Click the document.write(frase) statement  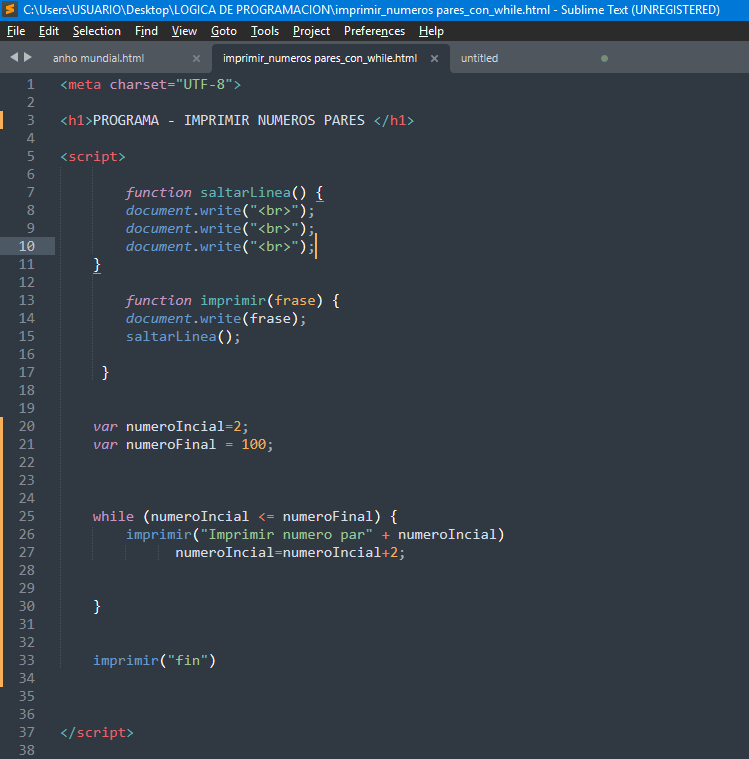click(216, 318)
